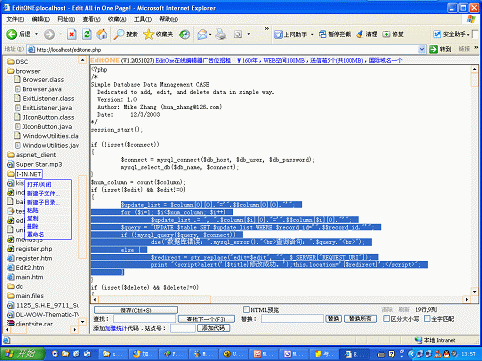Click the main.files folder icon
This screenshot has height=361, width=482.
click(11, 296)
